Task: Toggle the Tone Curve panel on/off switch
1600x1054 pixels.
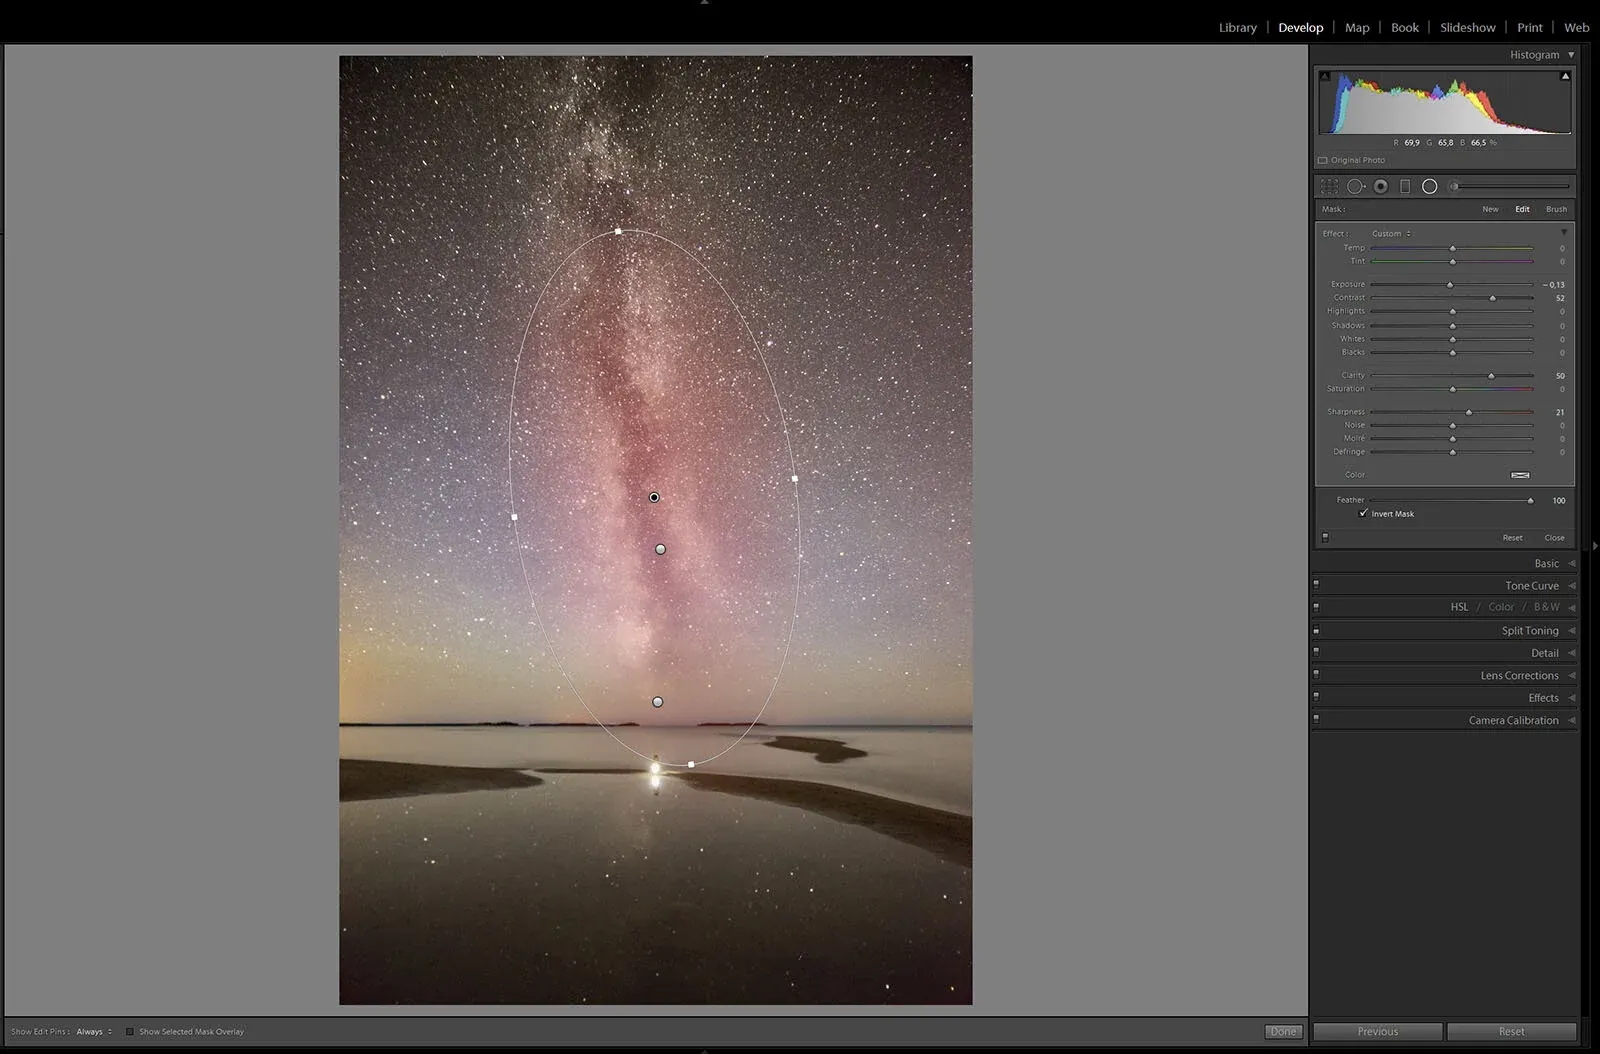Action: 1316,585
